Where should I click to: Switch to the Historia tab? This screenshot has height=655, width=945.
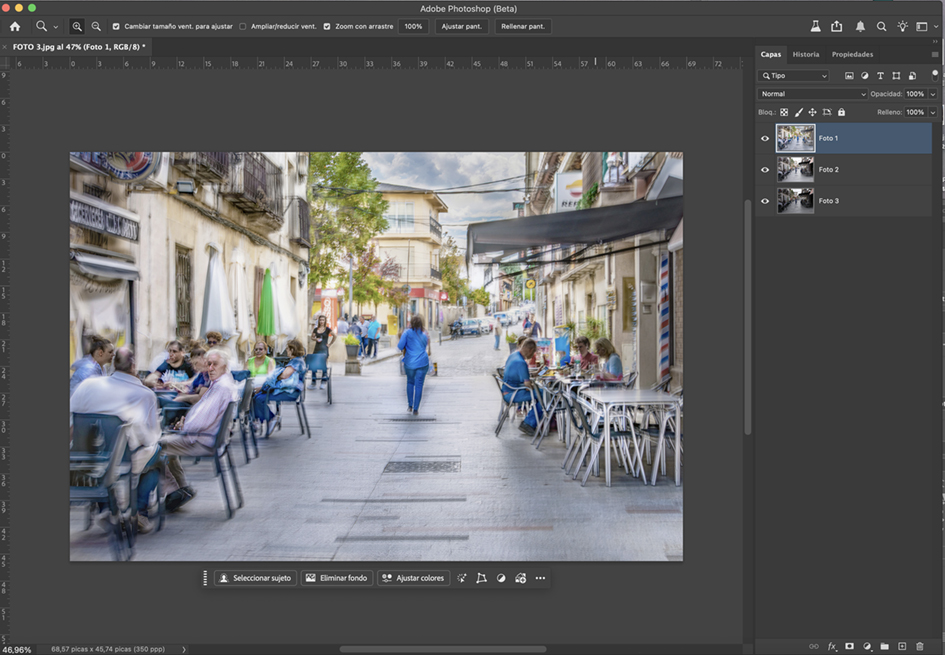(x=805, y=54)
